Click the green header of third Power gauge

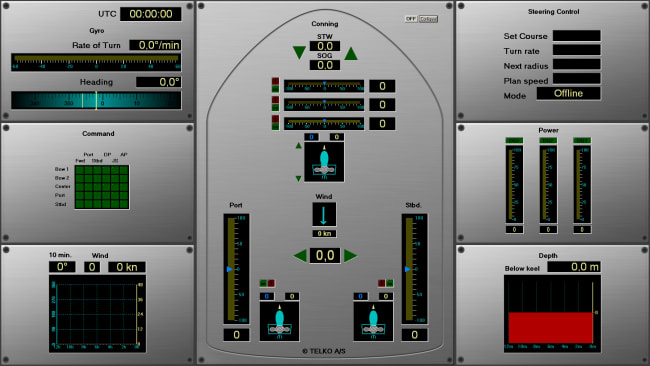pos(582,141)
